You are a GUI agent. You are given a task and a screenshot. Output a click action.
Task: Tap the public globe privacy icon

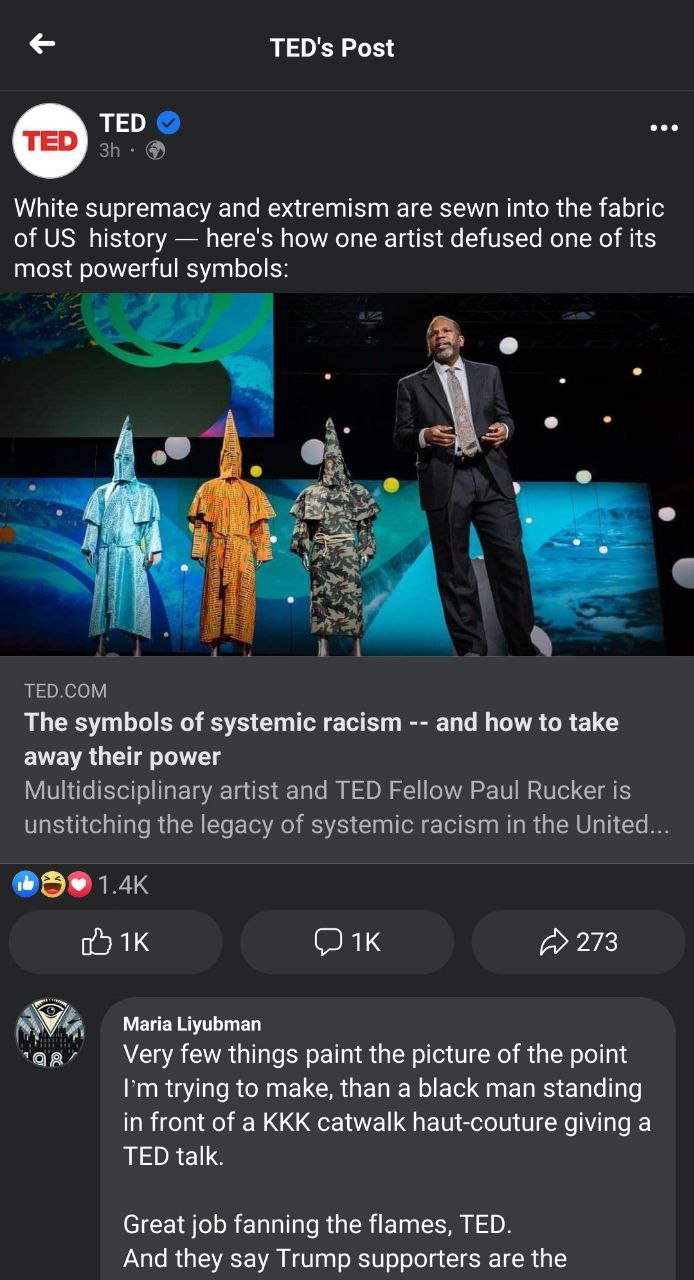click(x=155, y=151)
